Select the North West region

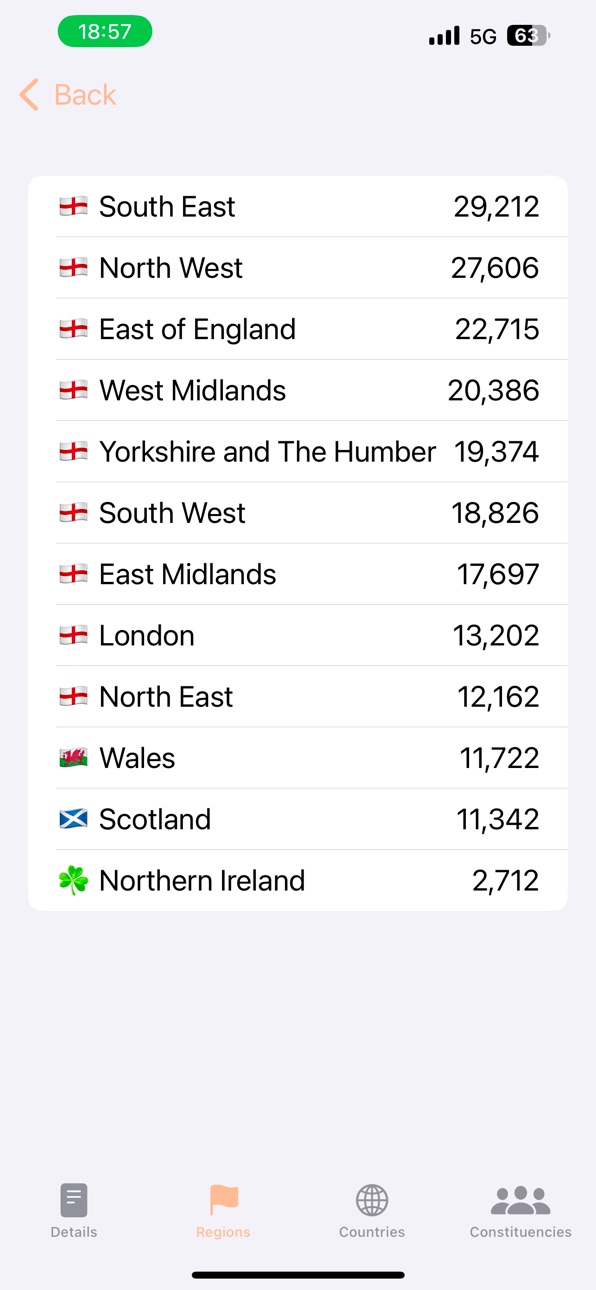[298, 268]
